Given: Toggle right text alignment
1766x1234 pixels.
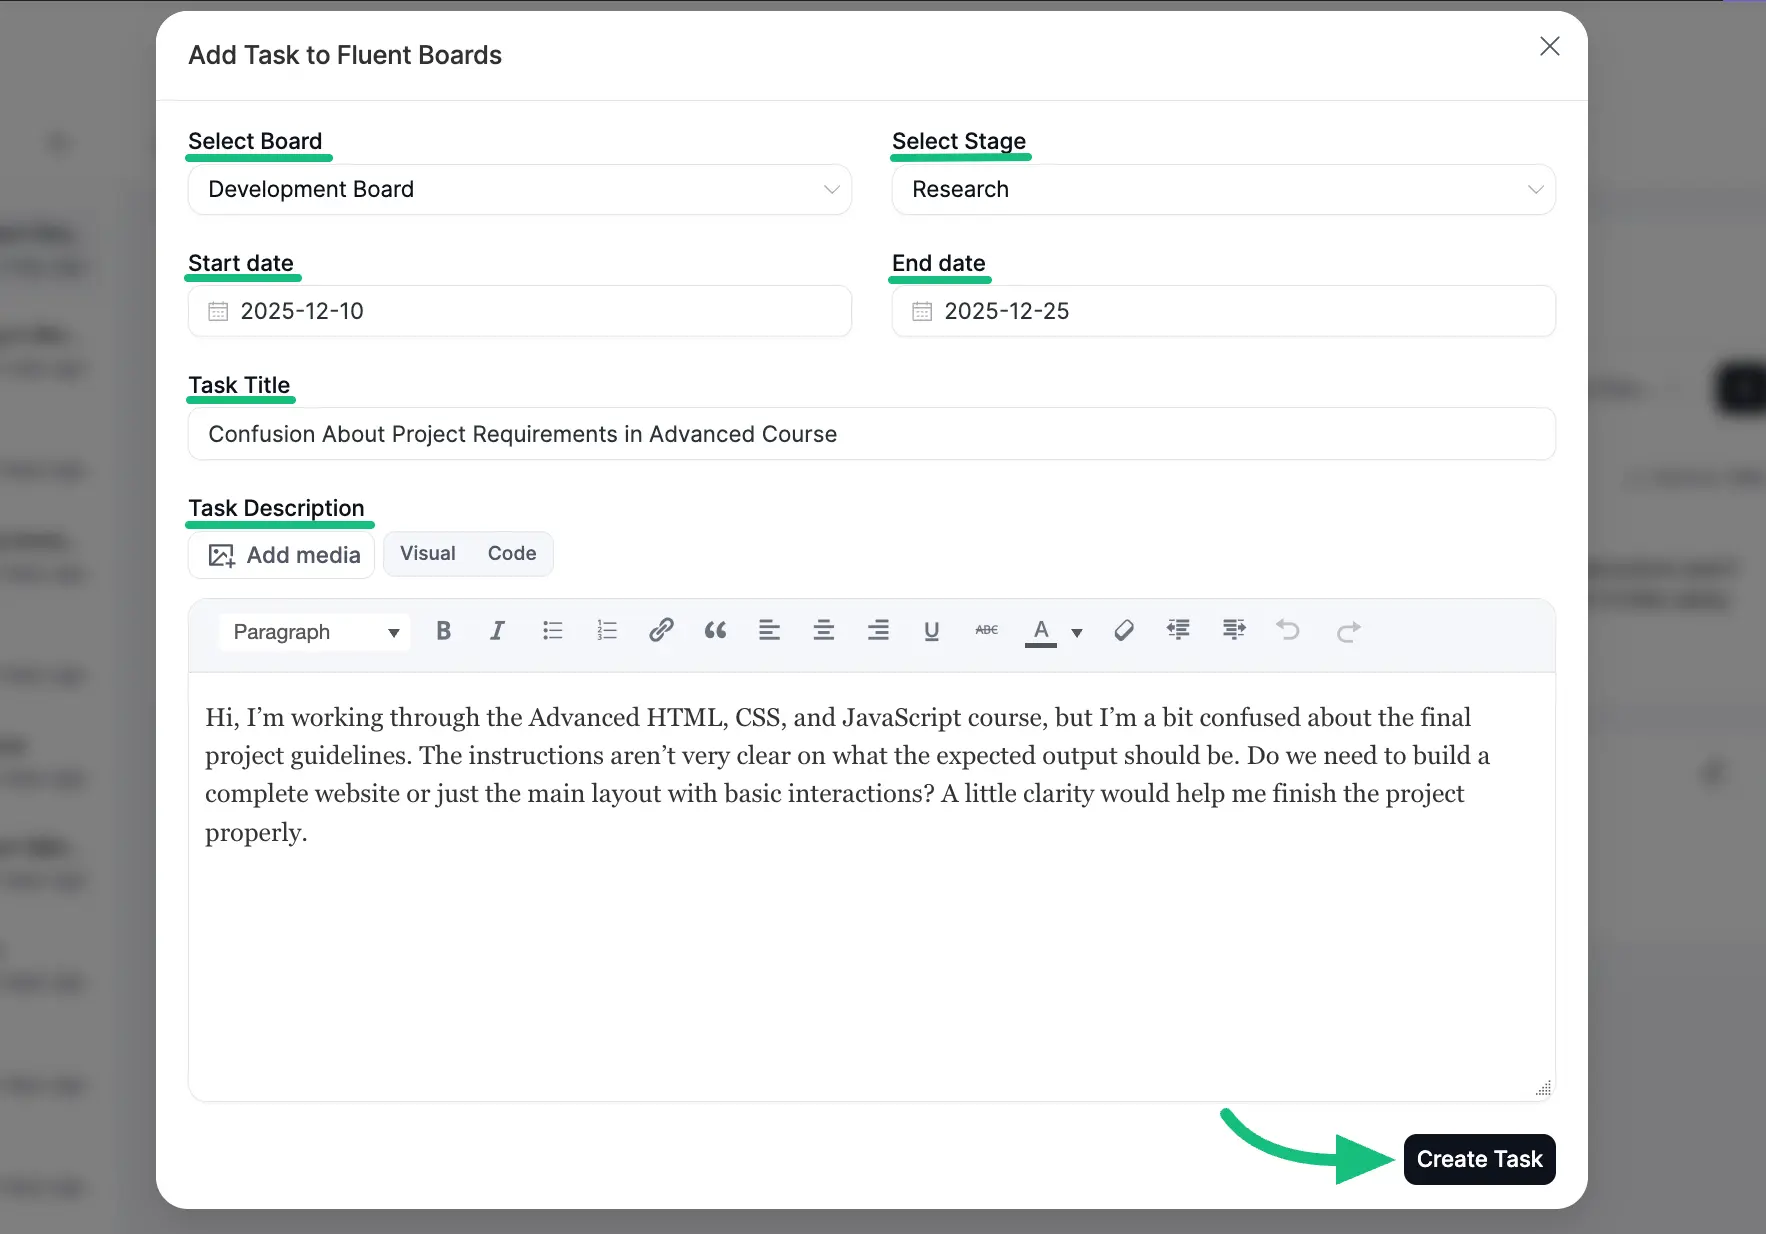Looking at the screenshot, I should [878, 631].
